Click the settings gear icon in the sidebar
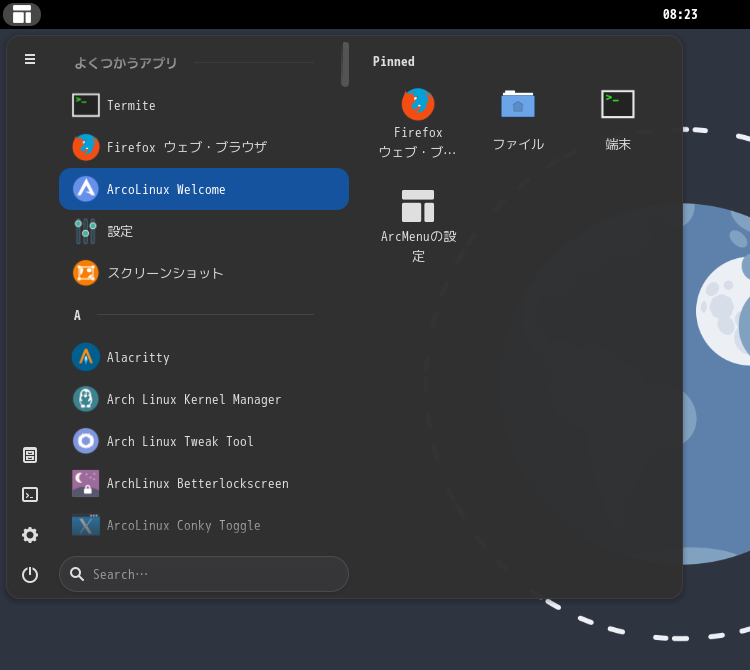 tap(30, 535)
